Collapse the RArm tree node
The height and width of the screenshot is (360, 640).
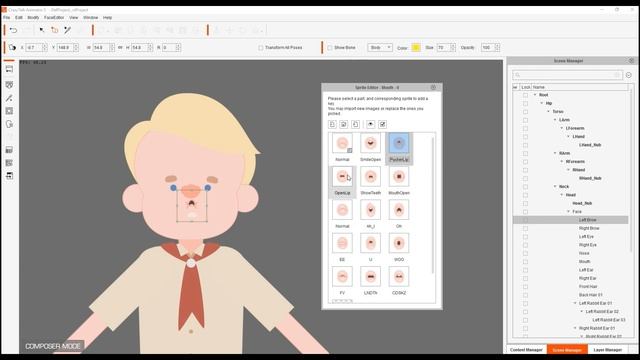tap(555, 153)
